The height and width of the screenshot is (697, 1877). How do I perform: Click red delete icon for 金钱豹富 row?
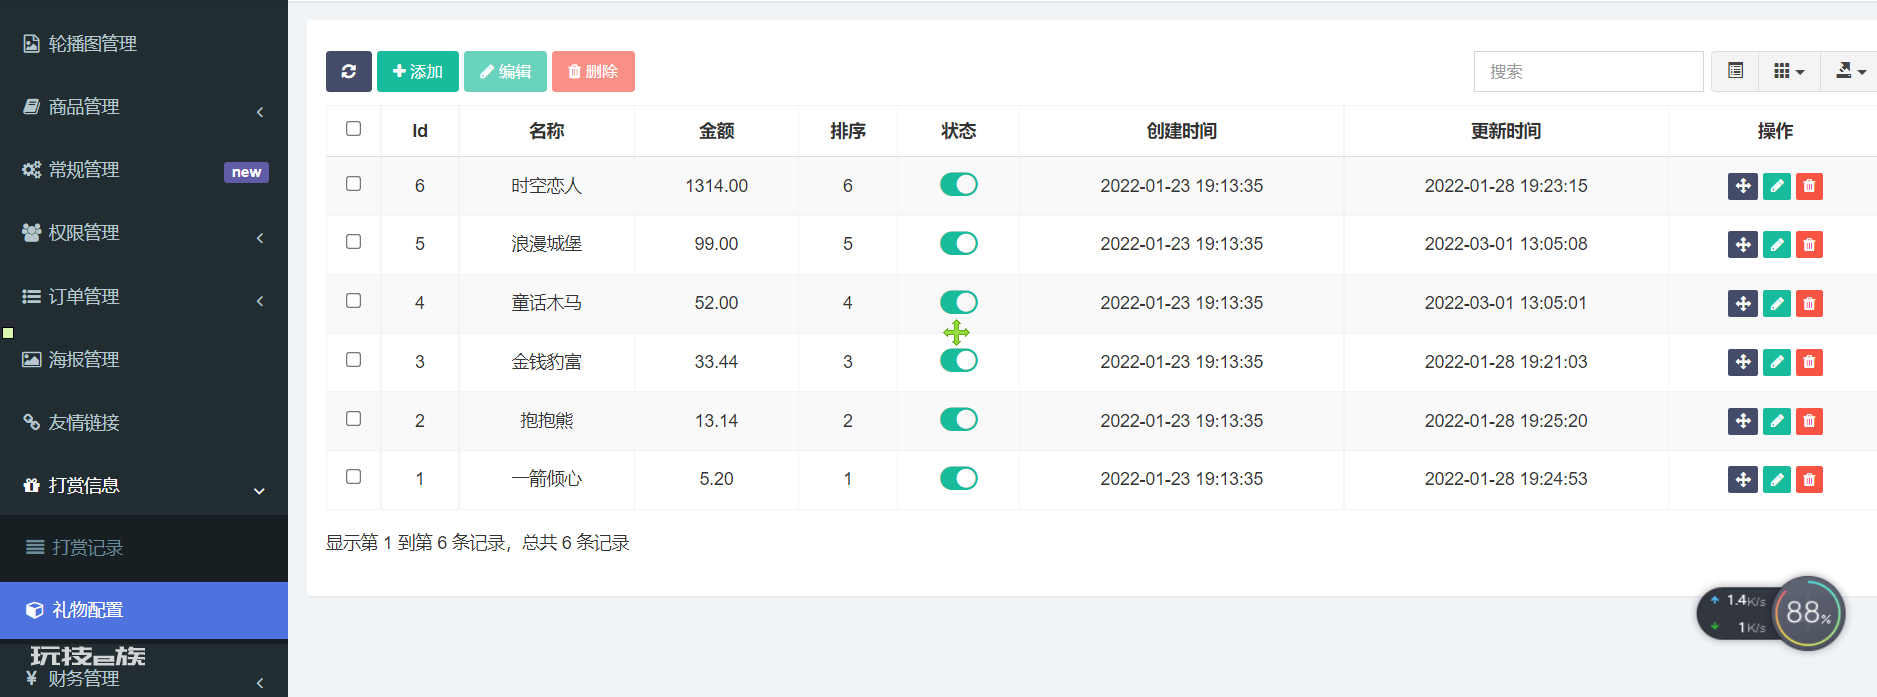[x=1809, y=362]
